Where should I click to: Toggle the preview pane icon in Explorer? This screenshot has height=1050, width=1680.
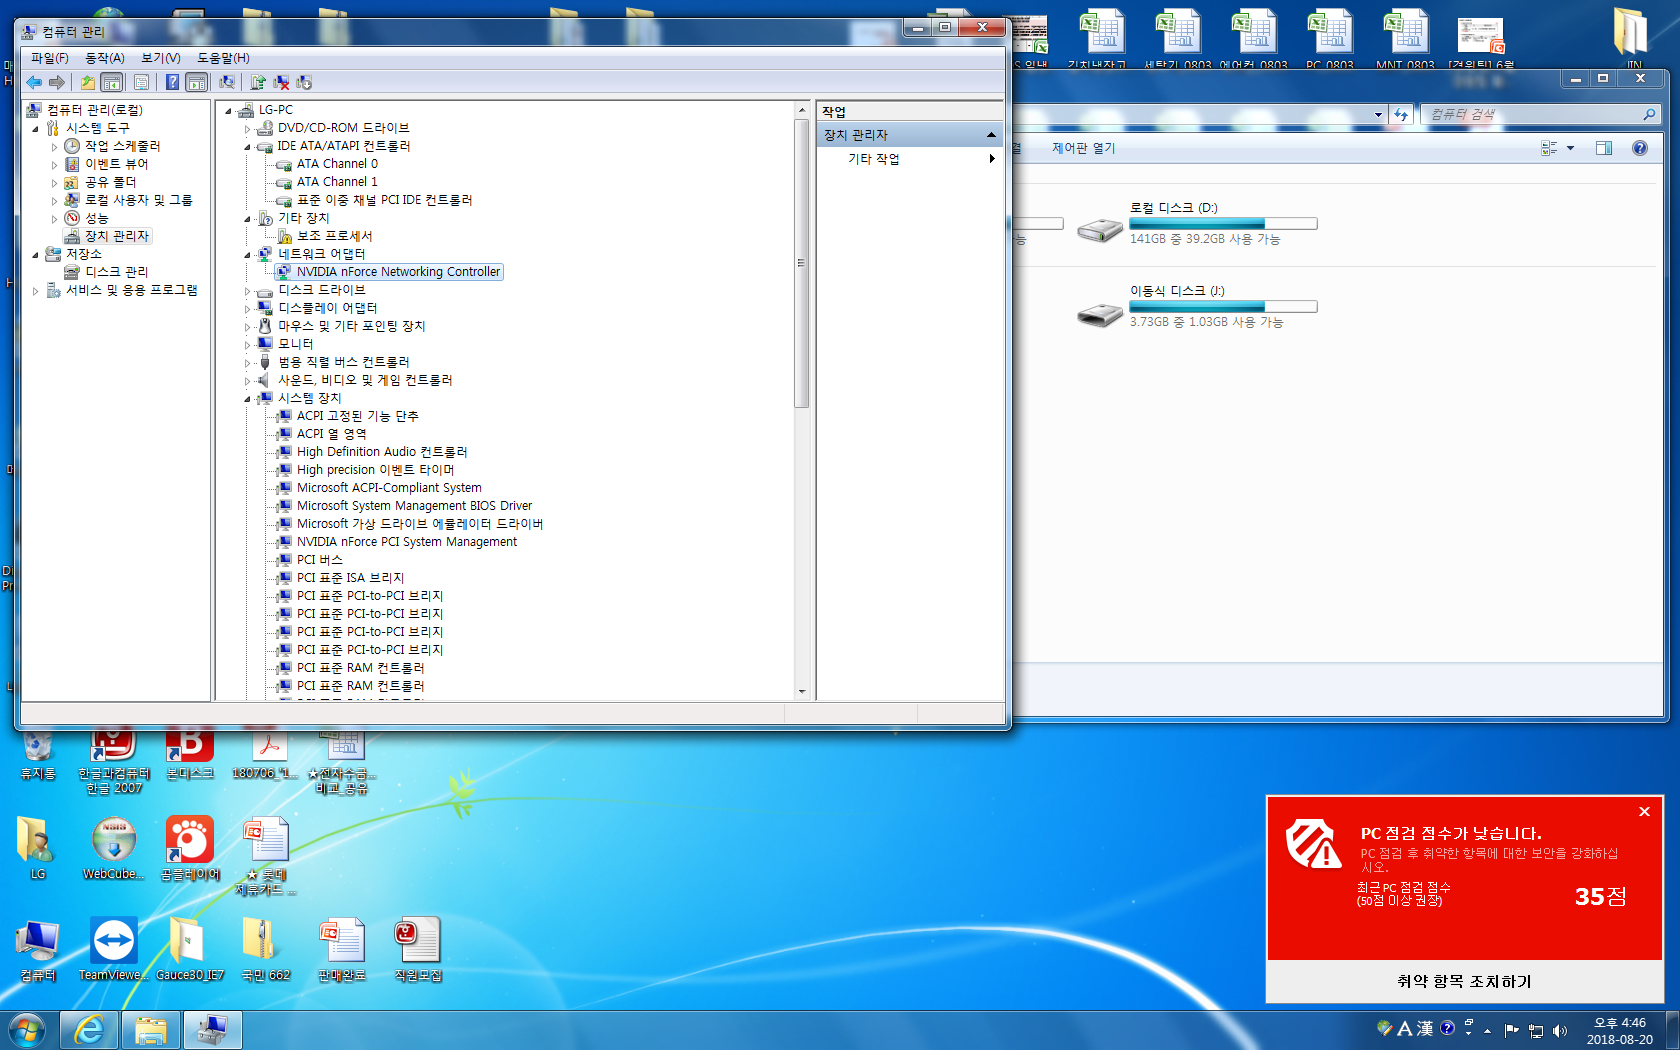tap(1604, 148)
